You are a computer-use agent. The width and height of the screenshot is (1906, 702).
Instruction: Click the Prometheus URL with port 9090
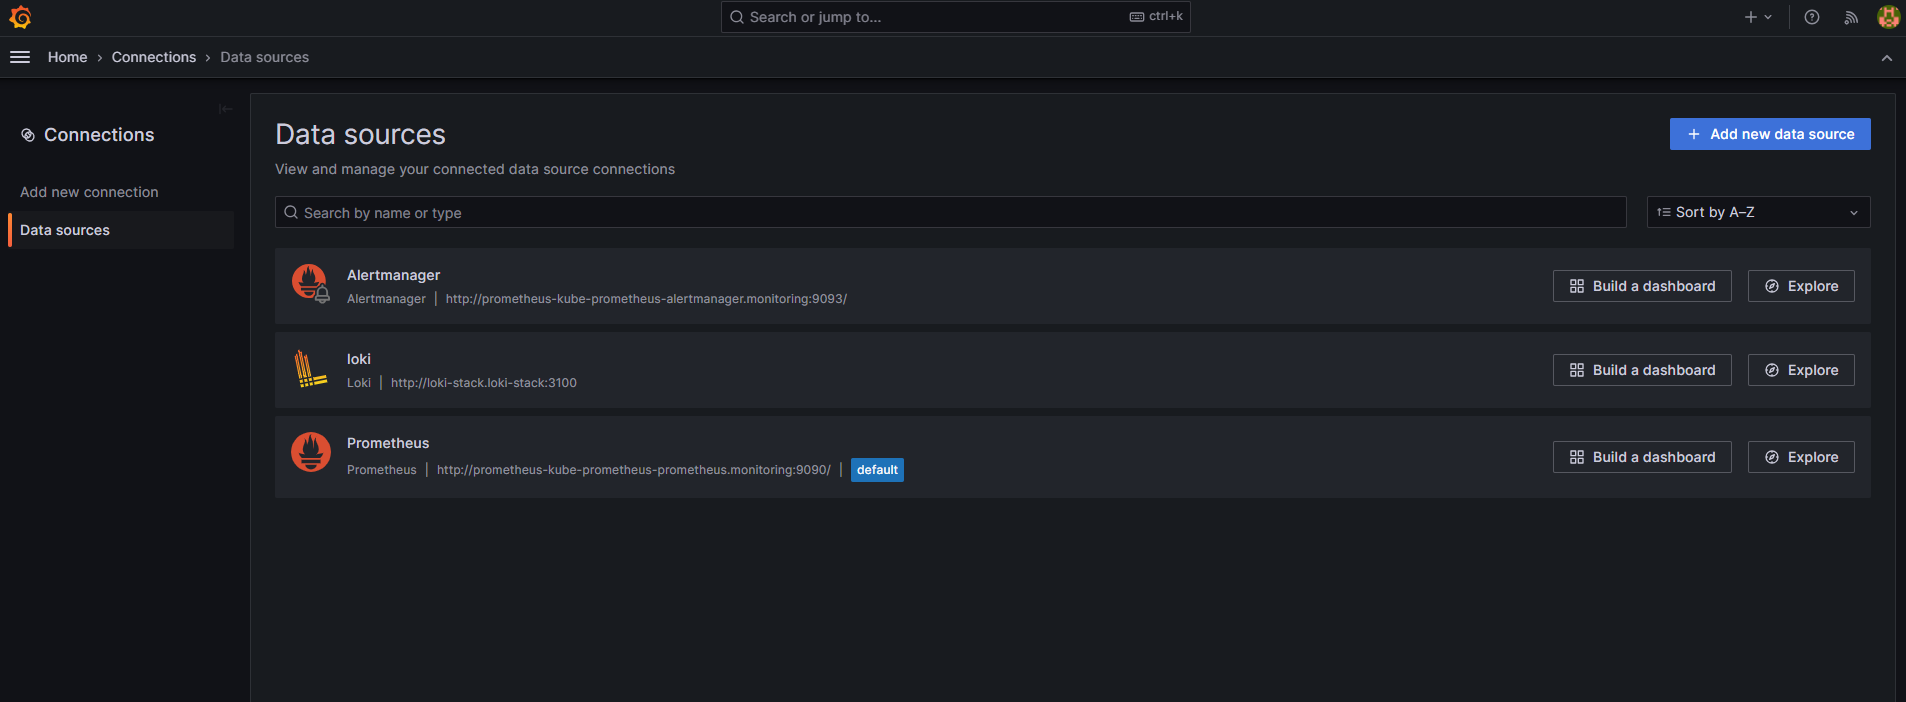(634, 470)
